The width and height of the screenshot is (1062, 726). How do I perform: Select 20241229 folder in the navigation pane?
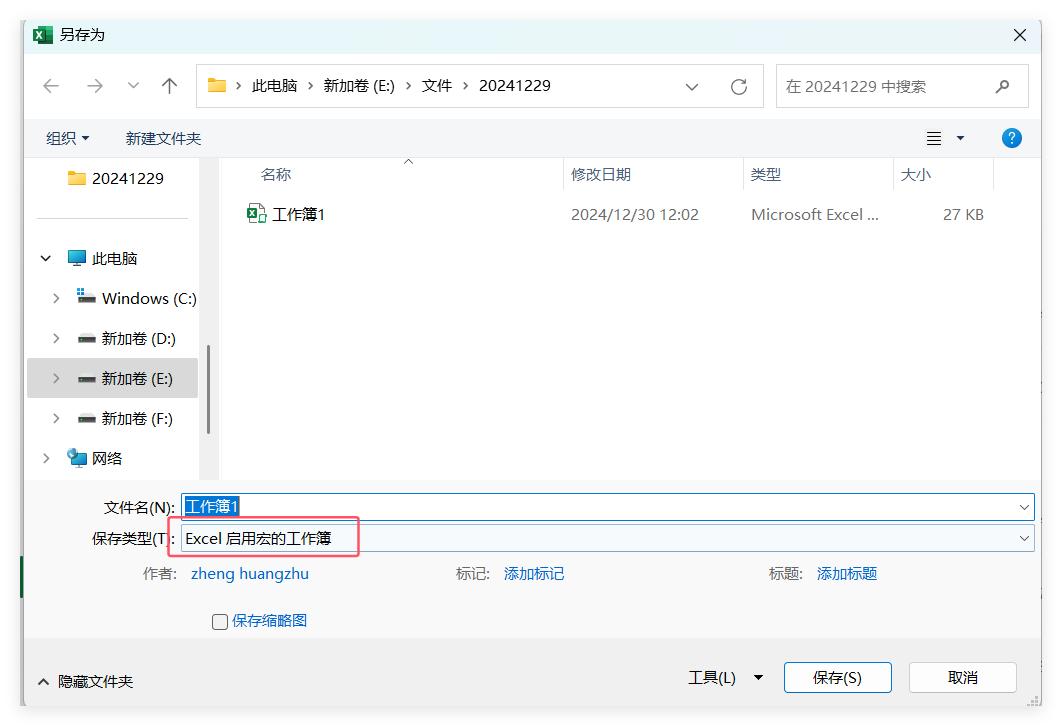point(116,178)
